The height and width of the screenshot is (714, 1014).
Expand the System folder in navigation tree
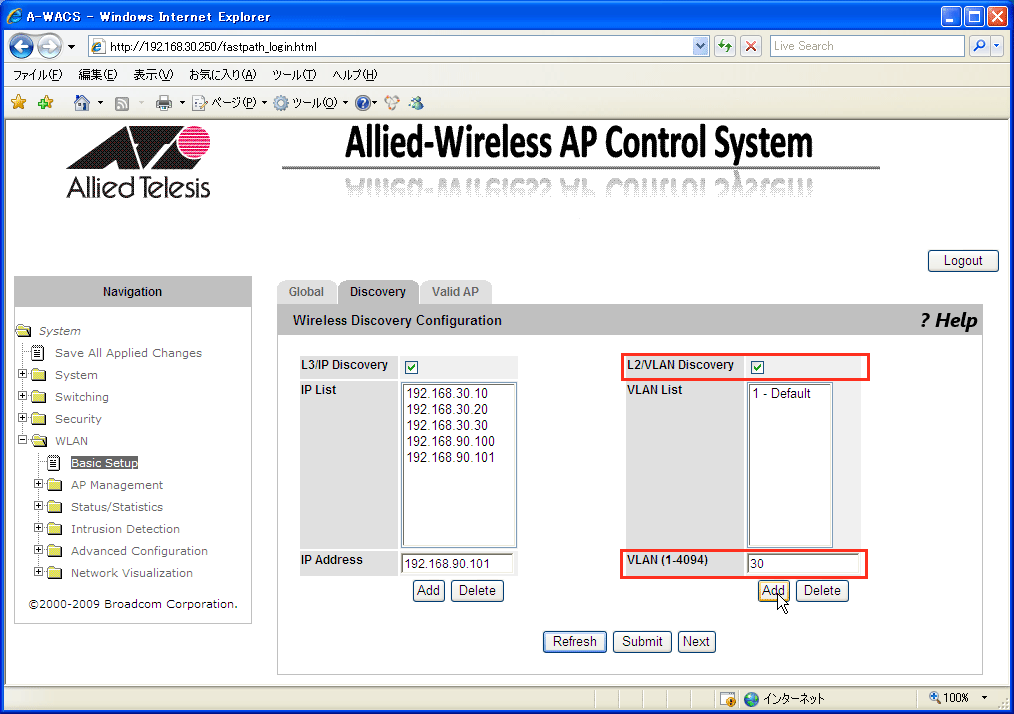pos(23,374)
